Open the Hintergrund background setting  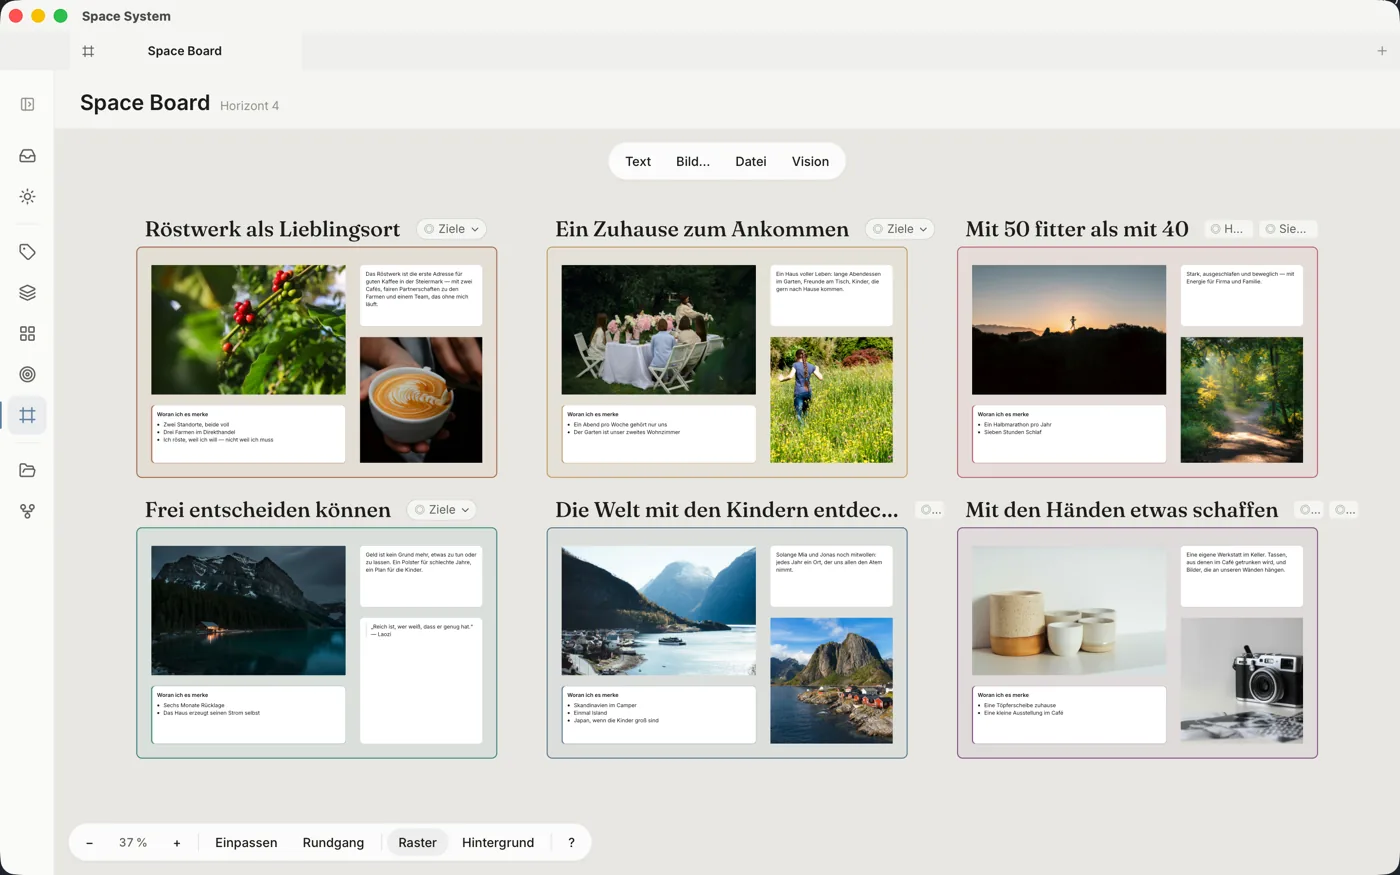coord(498,843)
